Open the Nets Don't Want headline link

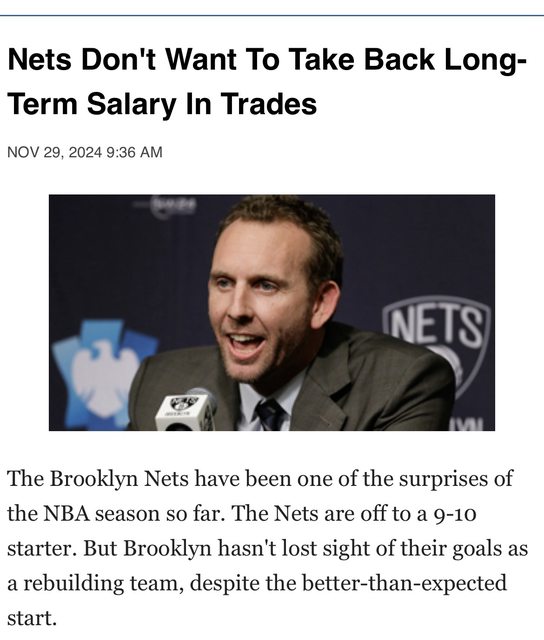(x=267, y=81)
